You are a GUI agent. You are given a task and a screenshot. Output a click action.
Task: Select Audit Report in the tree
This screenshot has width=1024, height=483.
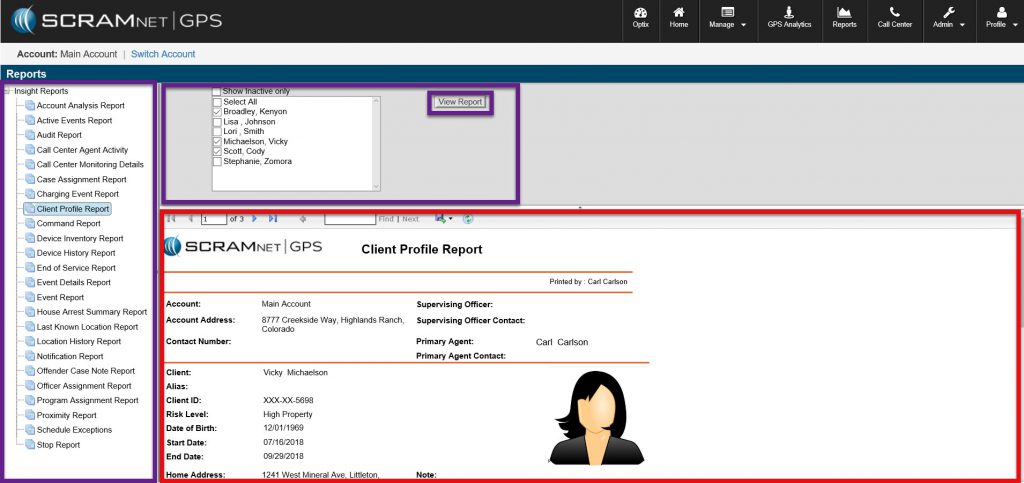[x=59, y=135]
